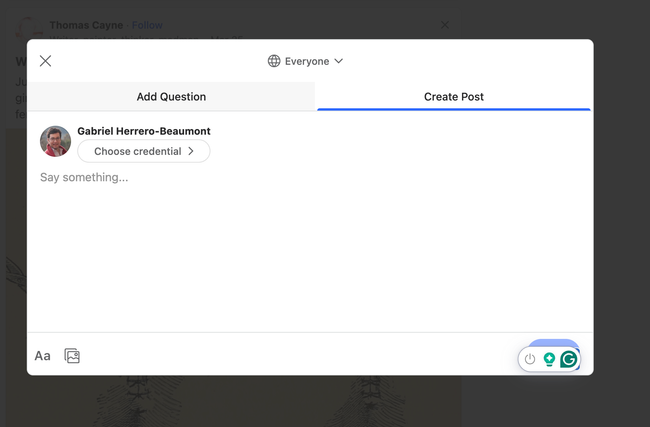Click the arrow inside Choose credential
Viewport: 650px width, 427px height.
click(190, 151)
